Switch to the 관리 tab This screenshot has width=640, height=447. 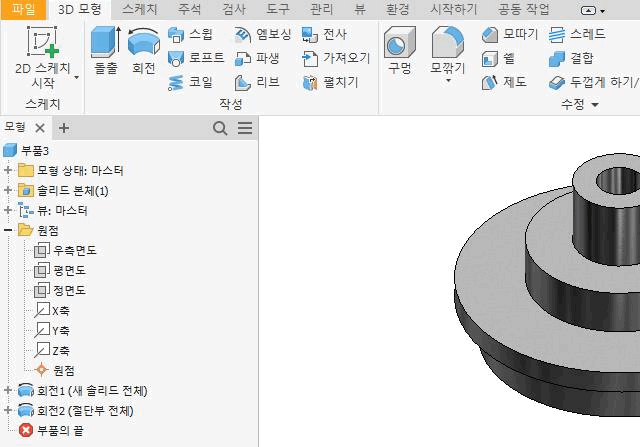click(x=321, y=9)
